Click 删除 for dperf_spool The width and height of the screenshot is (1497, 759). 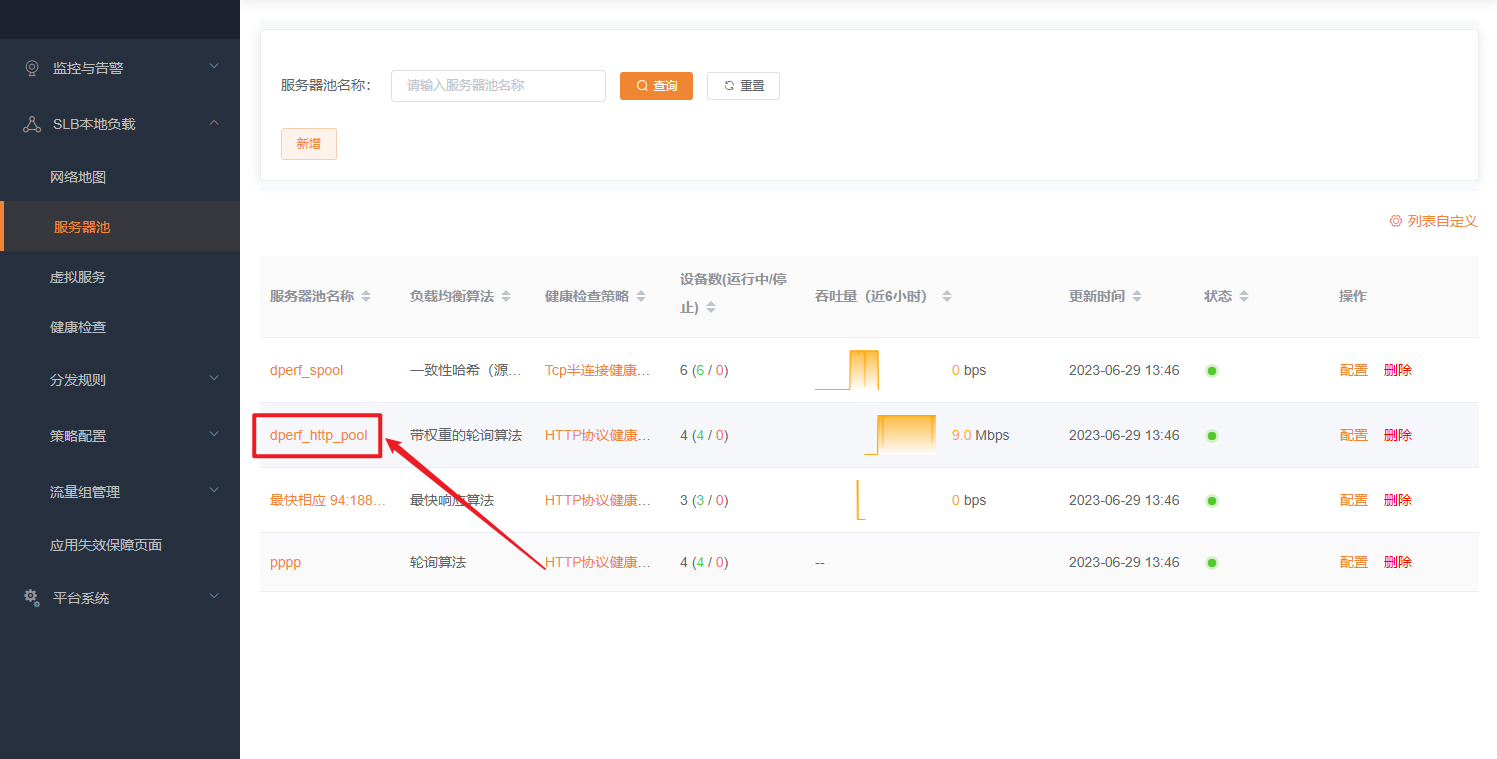(x=1398, y=370)
